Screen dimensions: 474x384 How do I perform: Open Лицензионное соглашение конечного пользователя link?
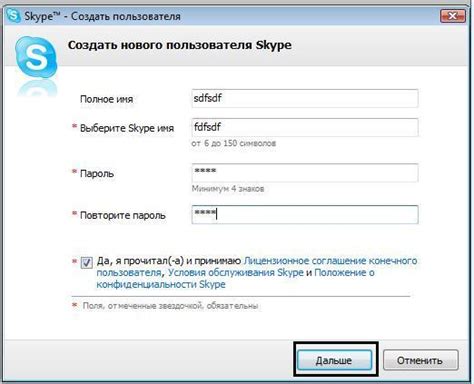click(257, 266)
